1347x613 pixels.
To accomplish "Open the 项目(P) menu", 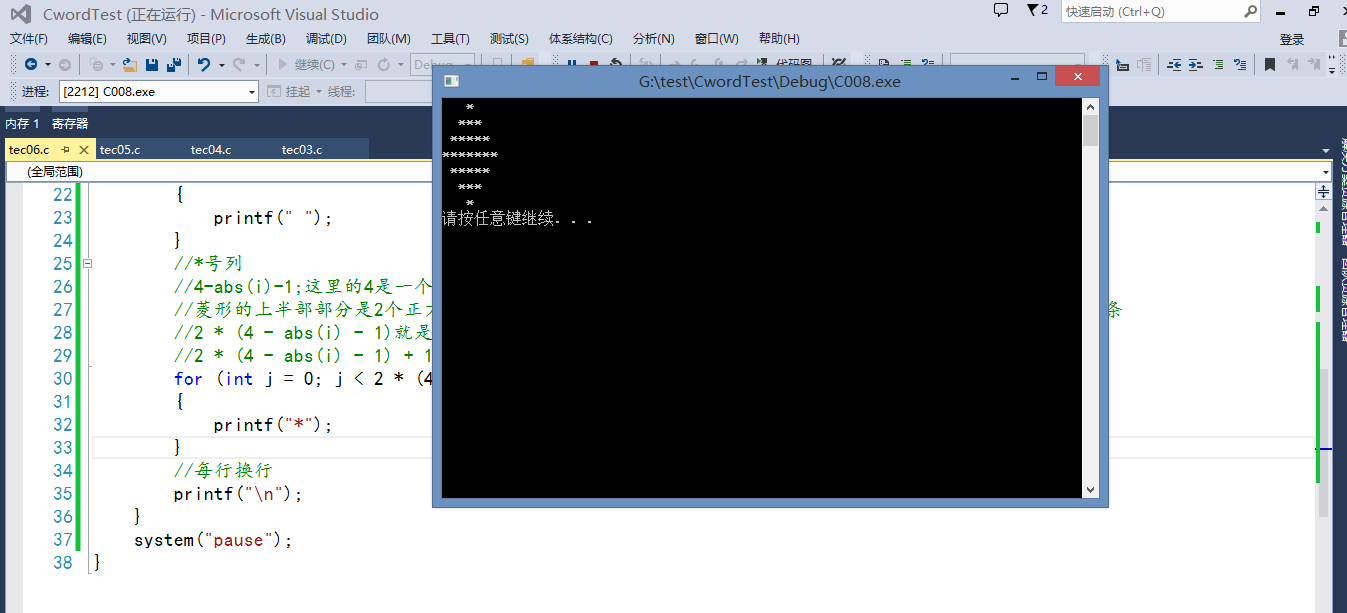I will [x=206, y=39].
